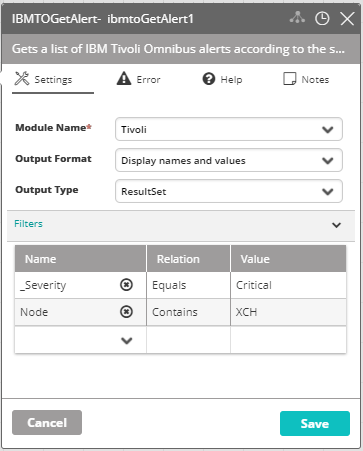Viewport: 363px width, 451px height.
Task: Switch to the Notes tab
Action: 306,79
